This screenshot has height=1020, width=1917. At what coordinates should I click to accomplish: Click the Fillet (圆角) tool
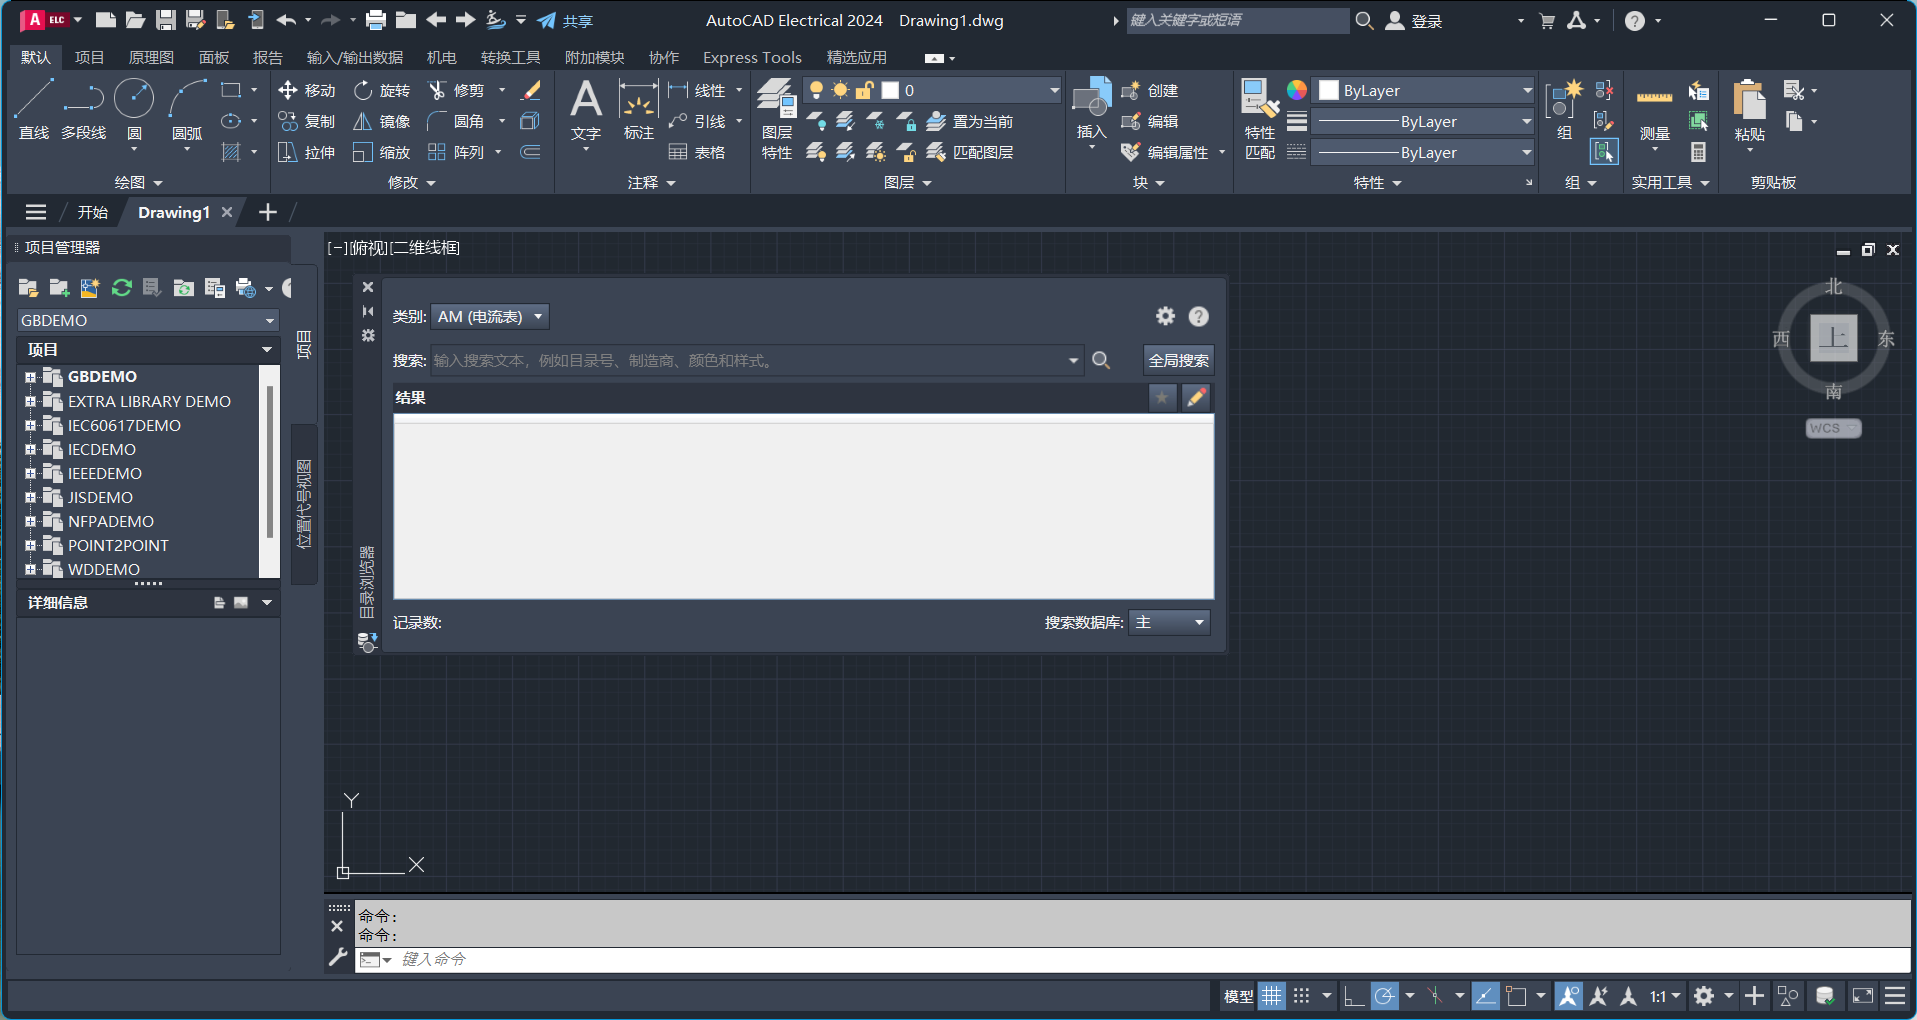tap(456, 122)
